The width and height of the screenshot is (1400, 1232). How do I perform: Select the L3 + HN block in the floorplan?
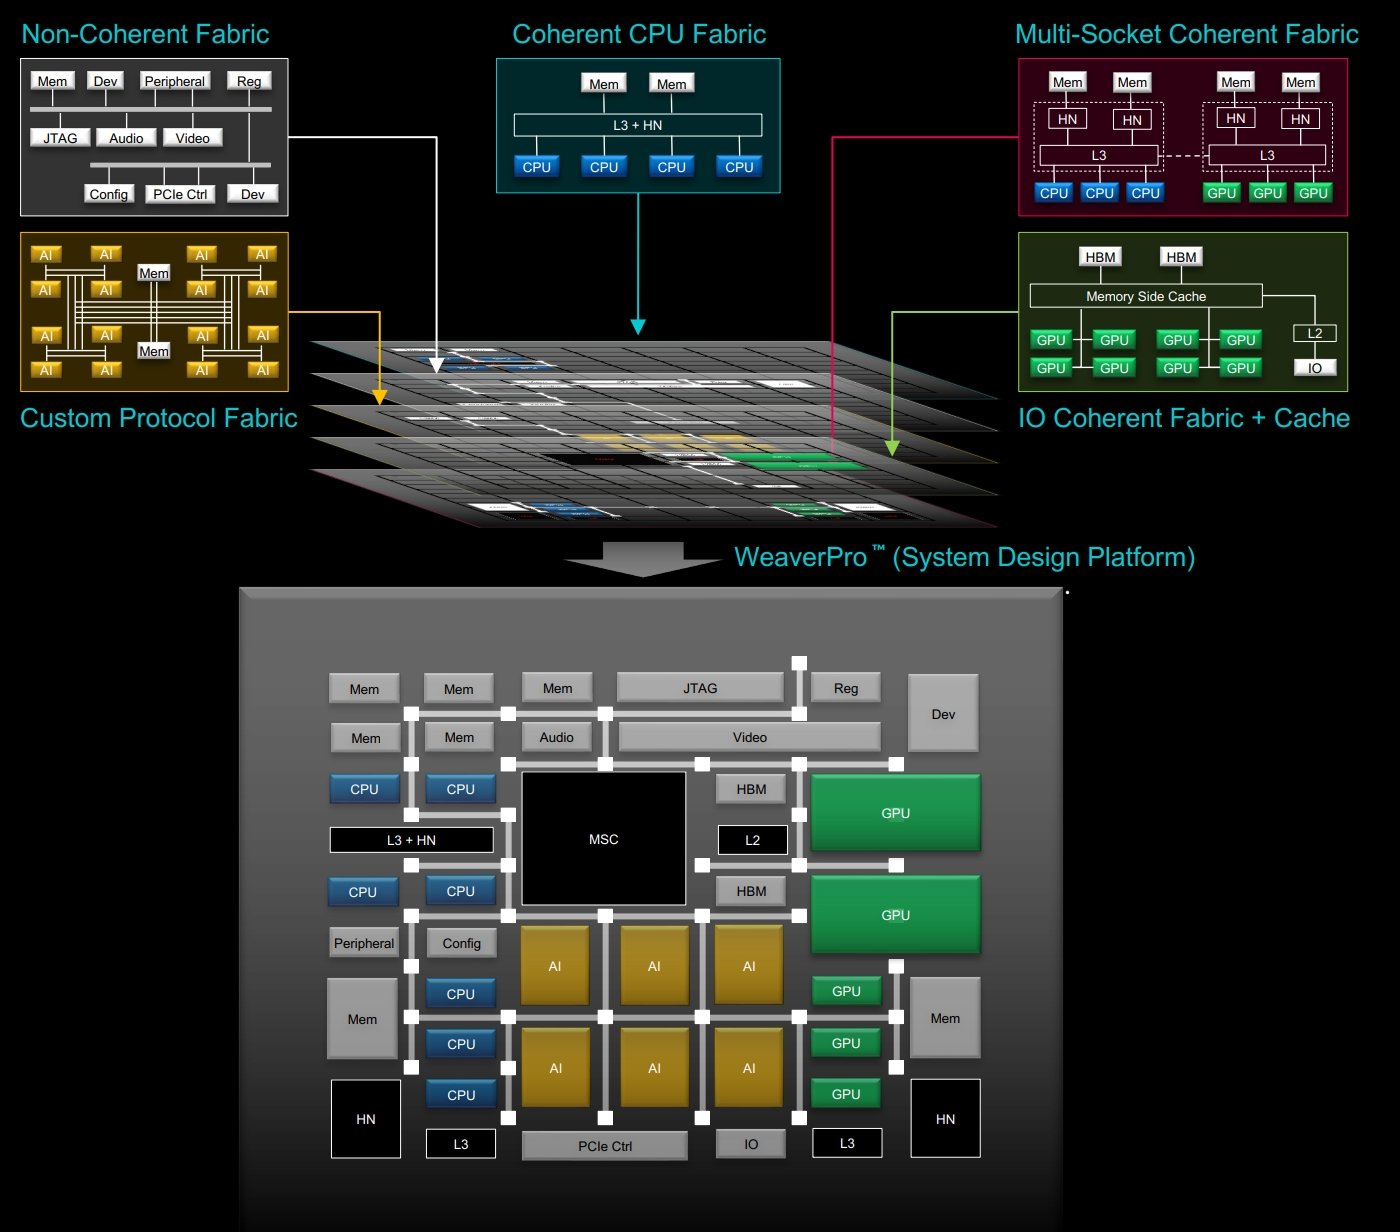412,840
